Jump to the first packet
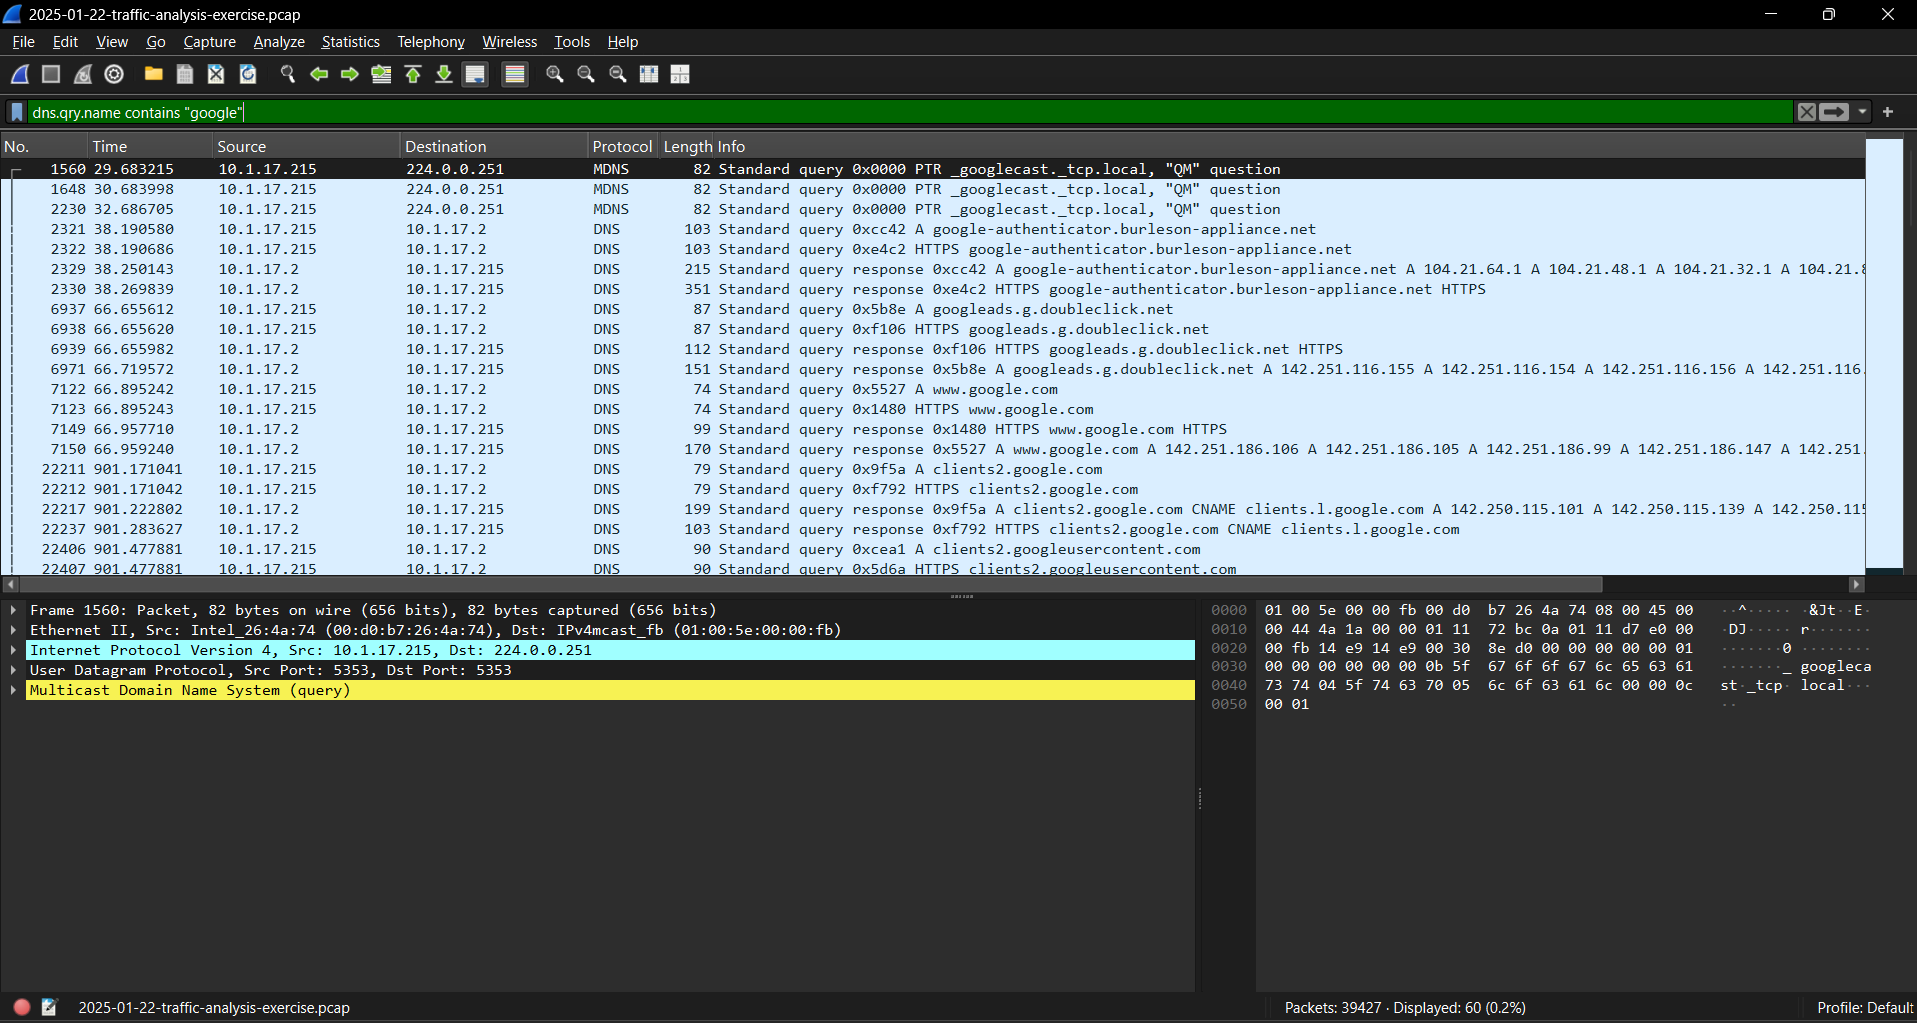 point(413,74)
